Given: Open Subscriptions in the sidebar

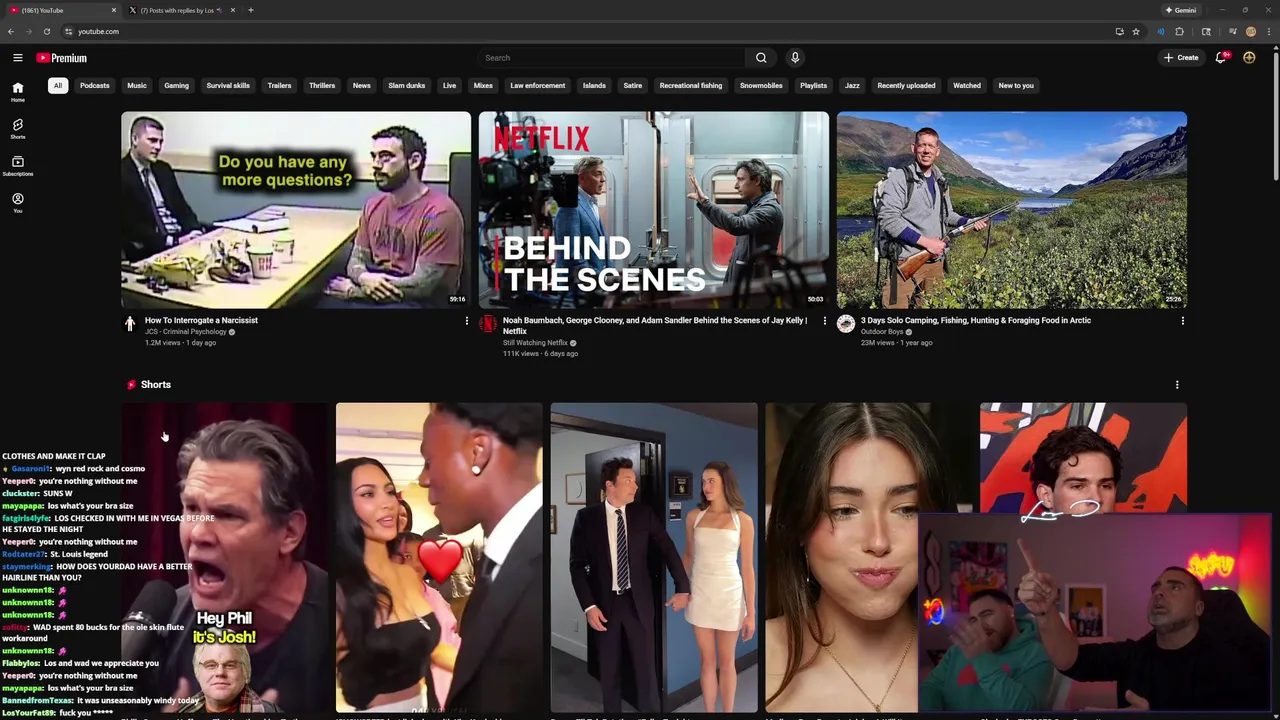Looking at the screenshot, I should 17,166.
